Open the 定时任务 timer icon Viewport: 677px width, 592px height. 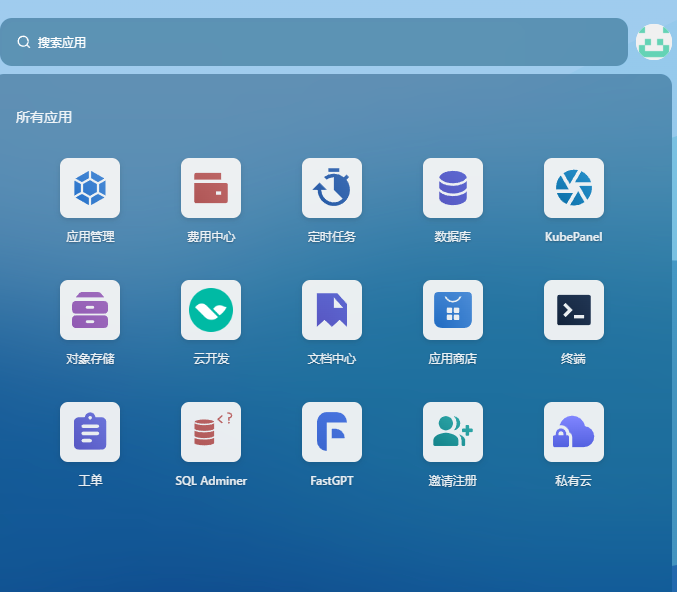[x=332, y=188]
